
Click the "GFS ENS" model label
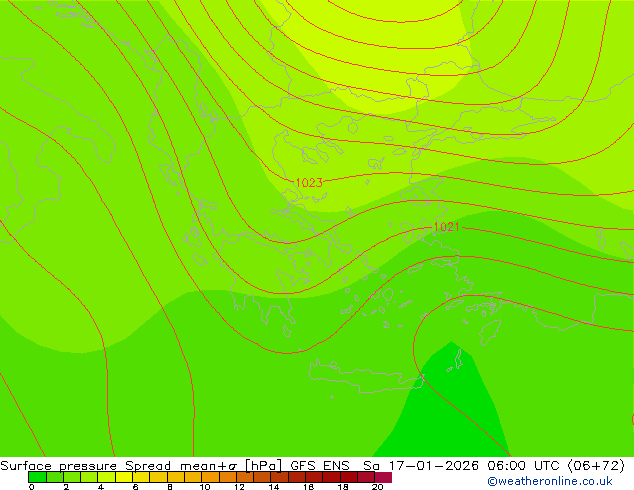[320, 466]
